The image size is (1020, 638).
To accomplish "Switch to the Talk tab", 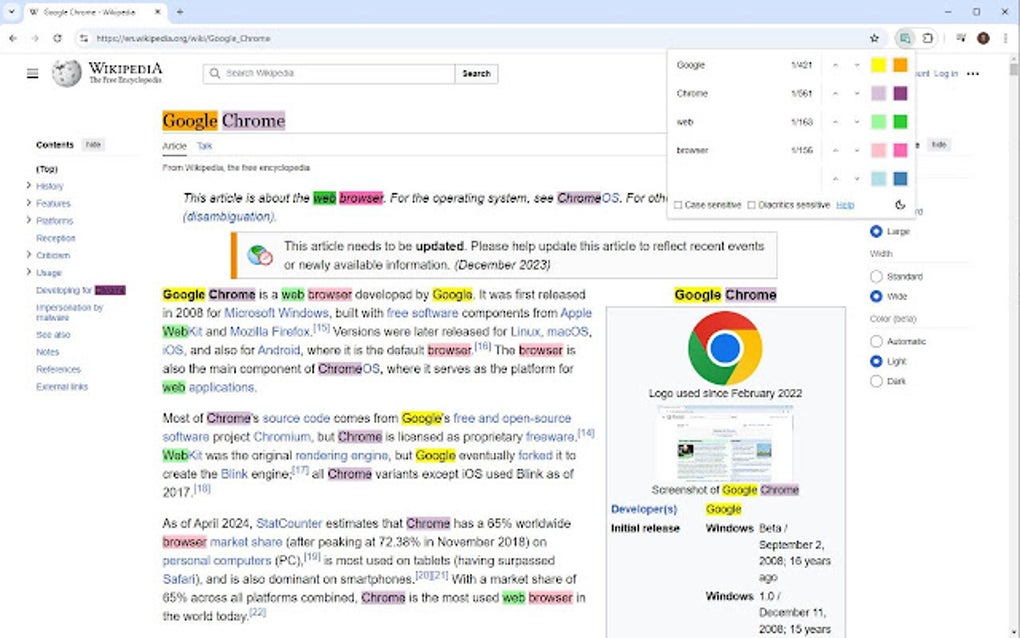I will pos(204,145).
